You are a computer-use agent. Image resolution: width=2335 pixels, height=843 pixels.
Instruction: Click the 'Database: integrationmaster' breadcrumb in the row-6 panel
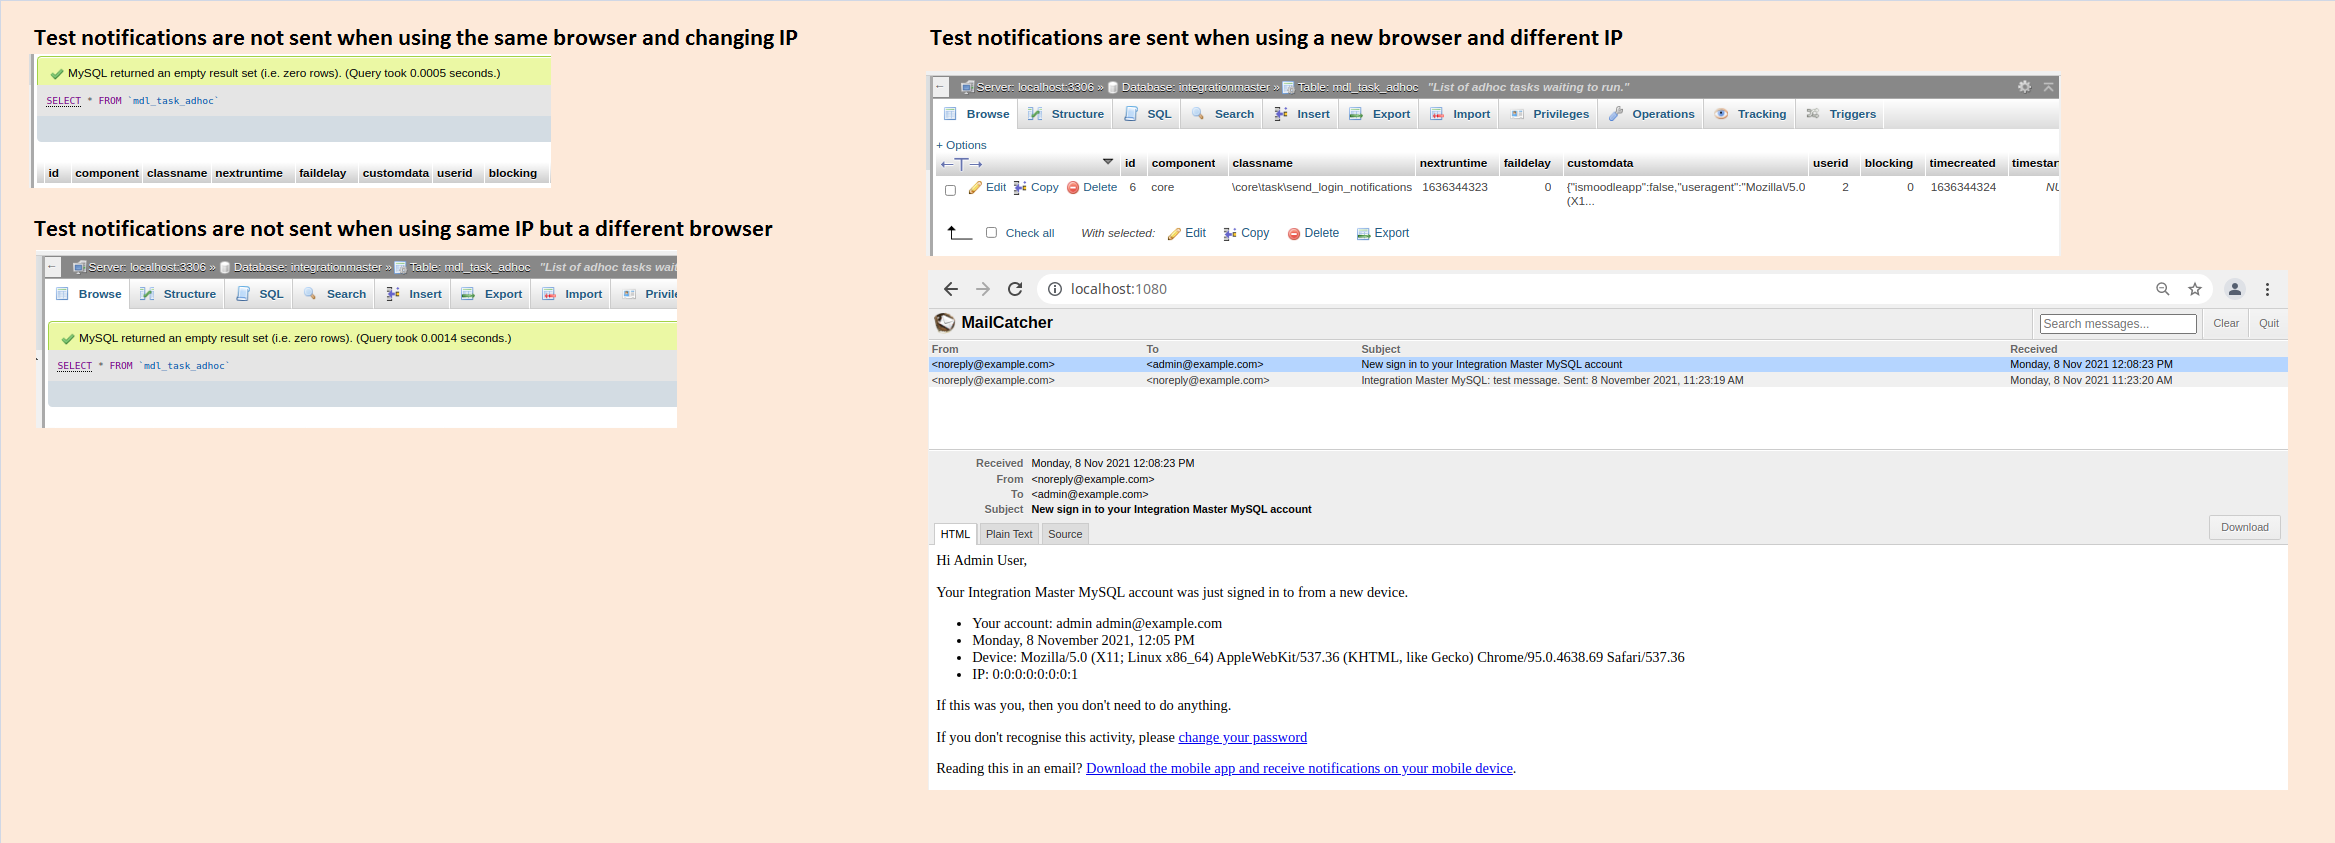coord(1195,87)
